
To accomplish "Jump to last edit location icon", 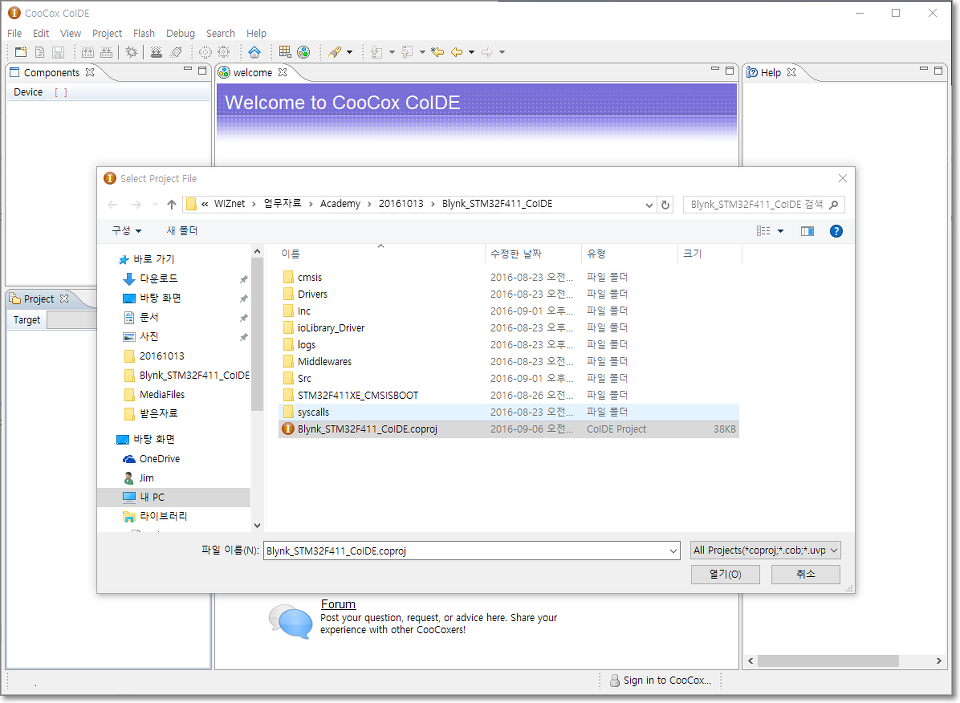I will 437,52.
